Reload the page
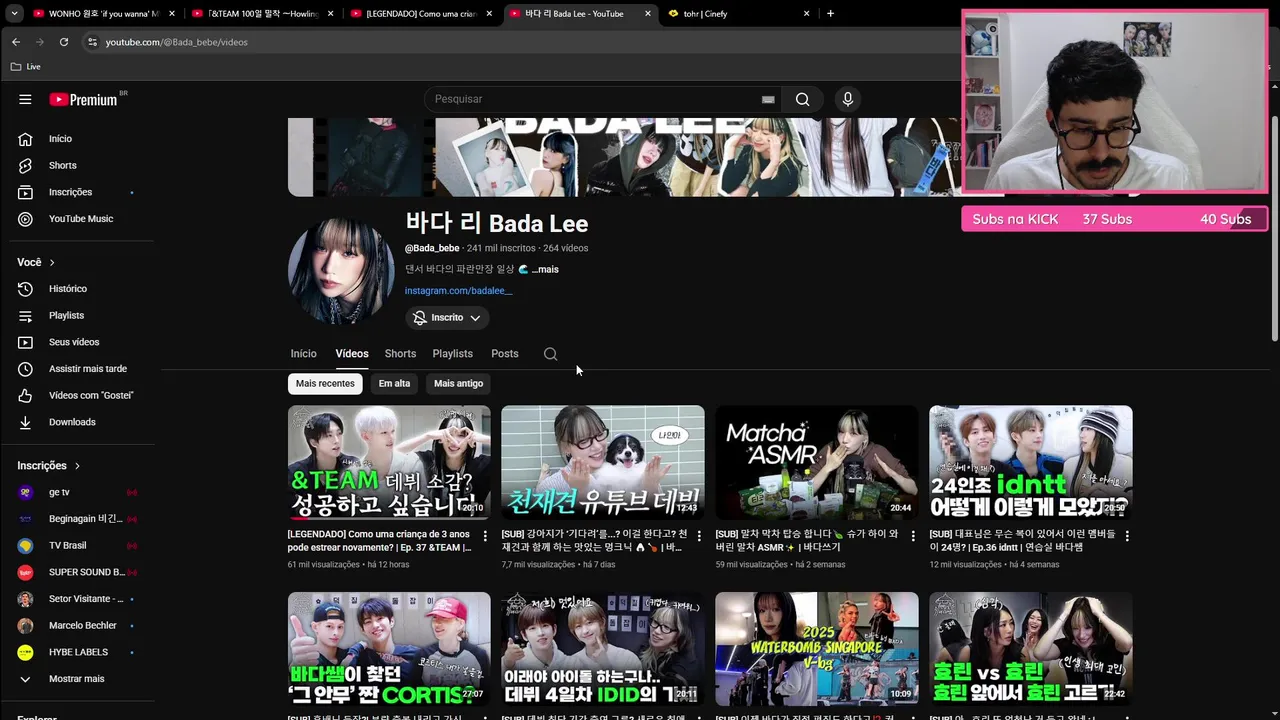The width and height of the screenshot is (1280, 720). pos(64,42)
